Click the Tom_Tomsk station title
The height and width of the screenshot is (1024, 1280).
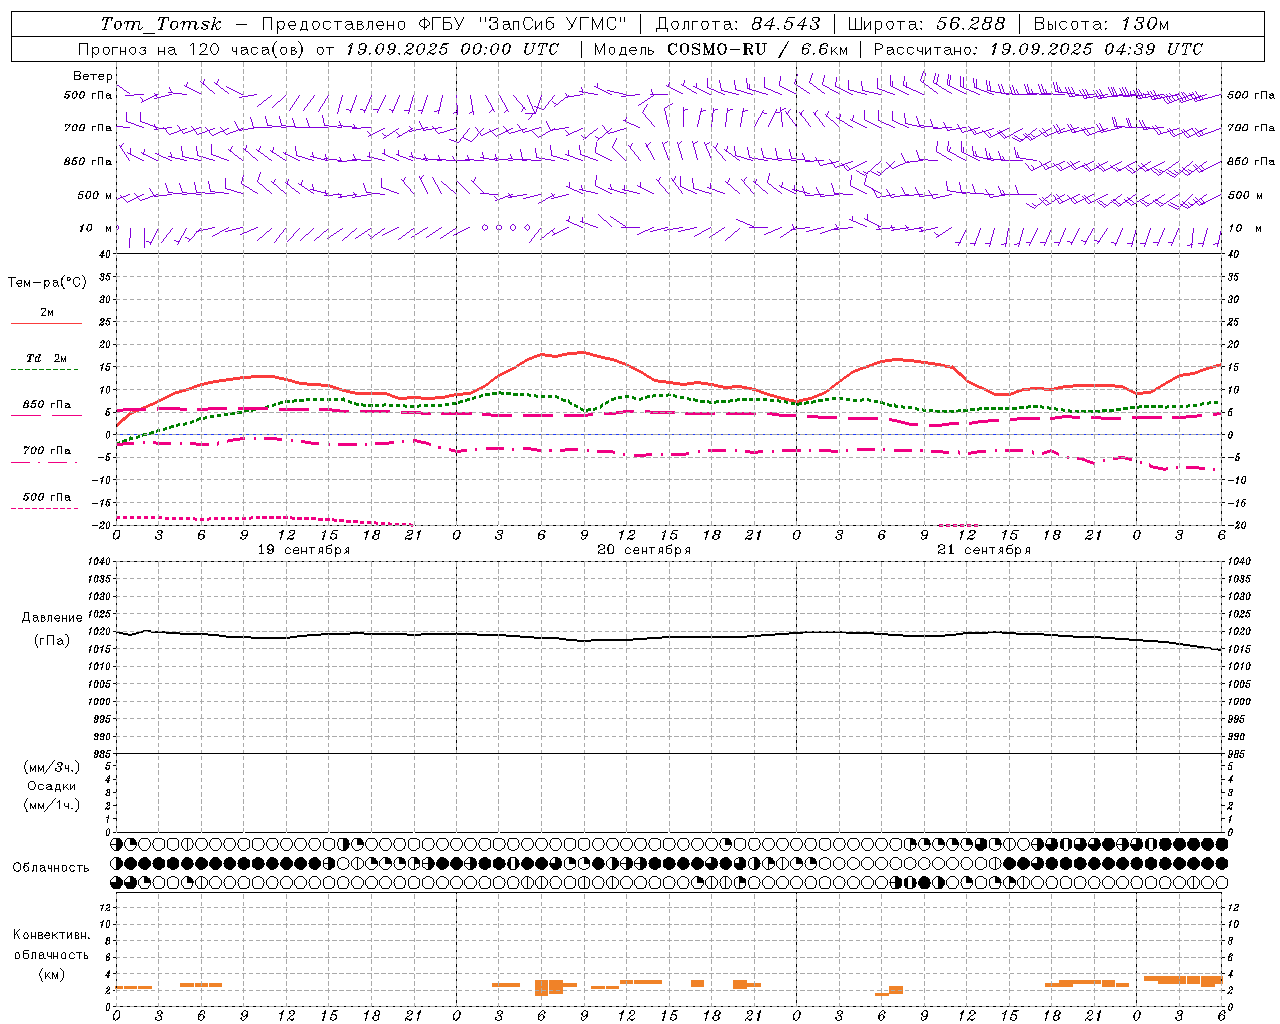click(161, 24)
